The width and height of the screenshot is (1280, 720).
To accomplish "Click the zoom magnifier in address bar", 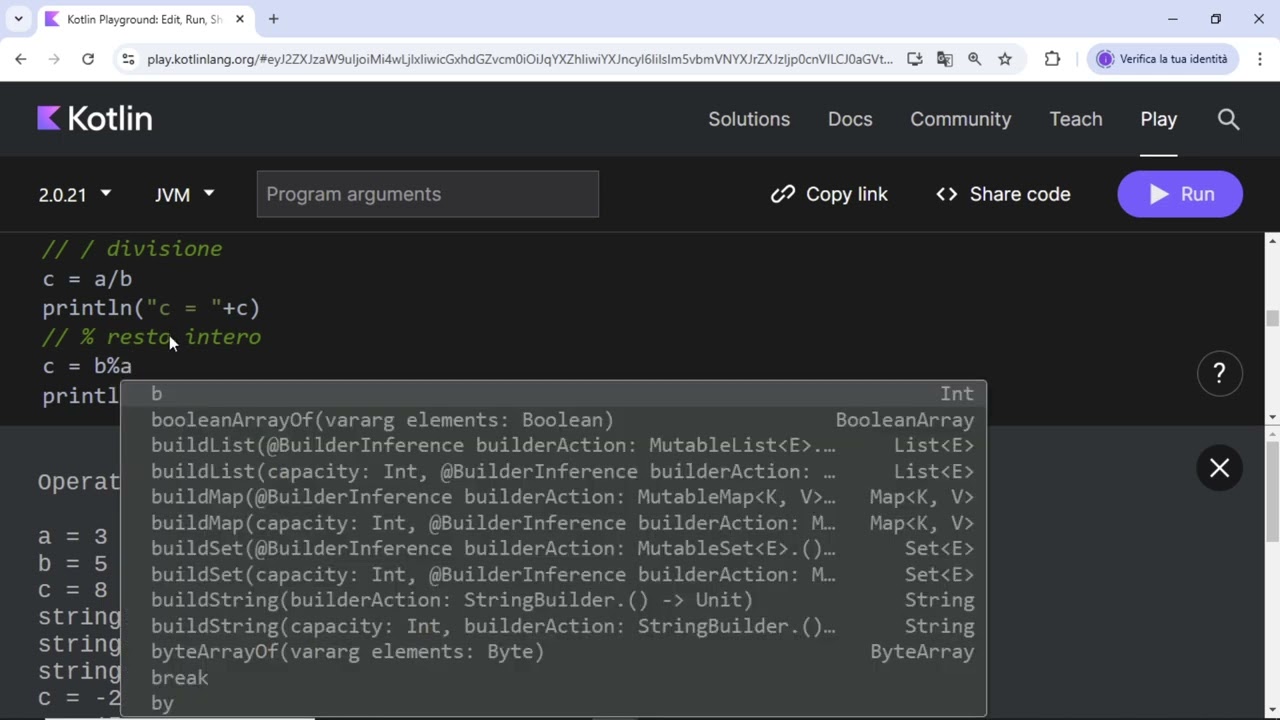I will [x=974, y=59].
